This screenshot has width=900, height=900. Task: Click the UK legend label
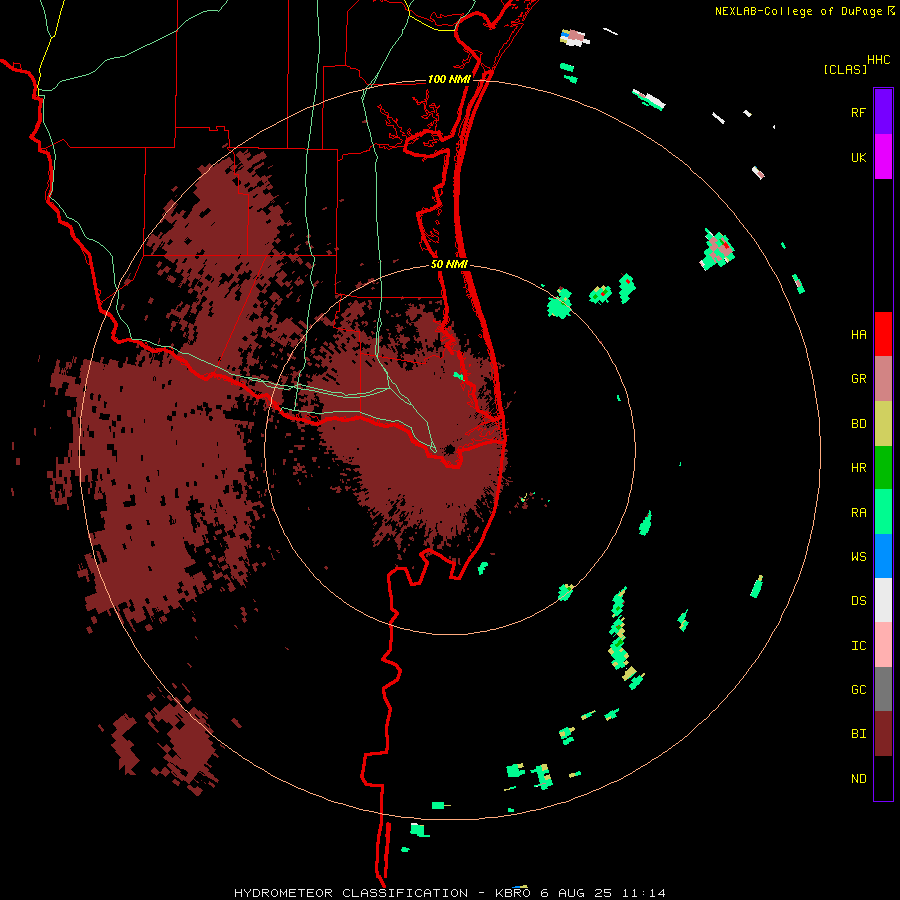[x=858, y=157]
